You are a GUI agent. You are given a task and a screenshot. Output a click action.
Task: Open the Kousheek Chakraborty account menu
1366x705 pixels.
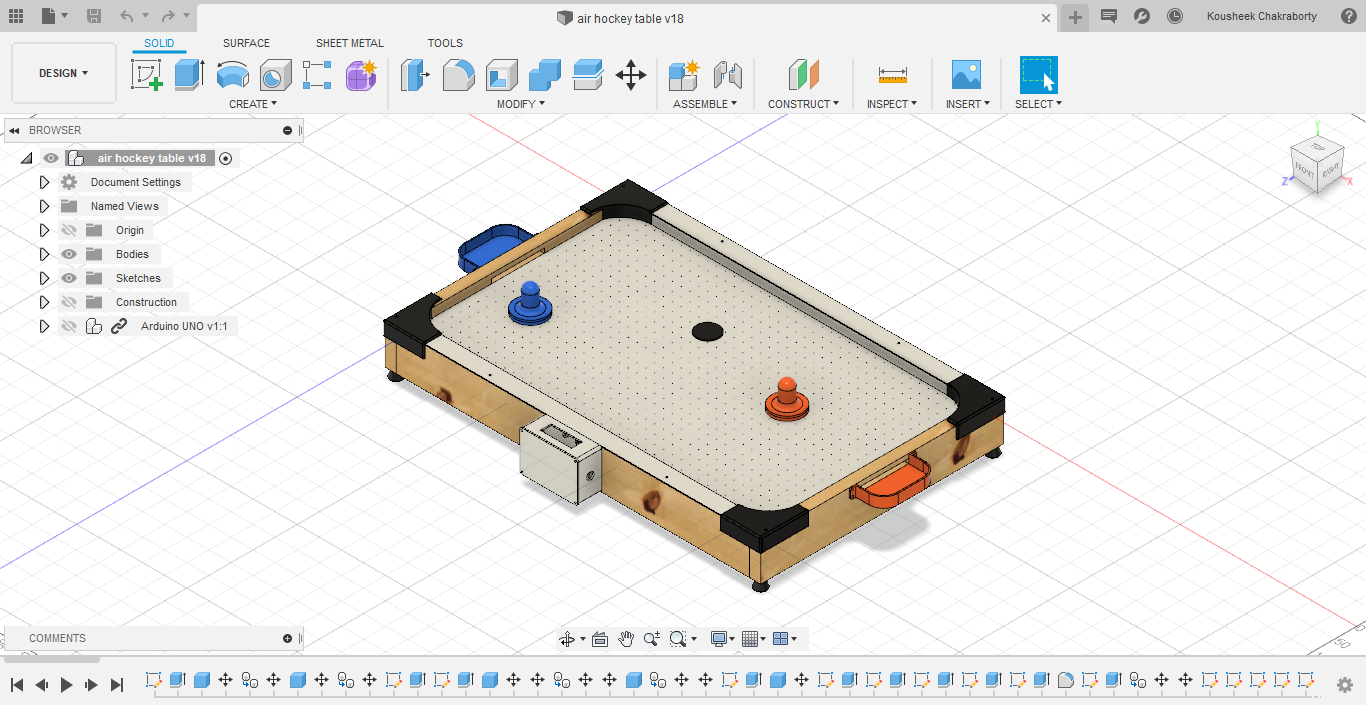pyautogui.click(x=1261, y=16)
